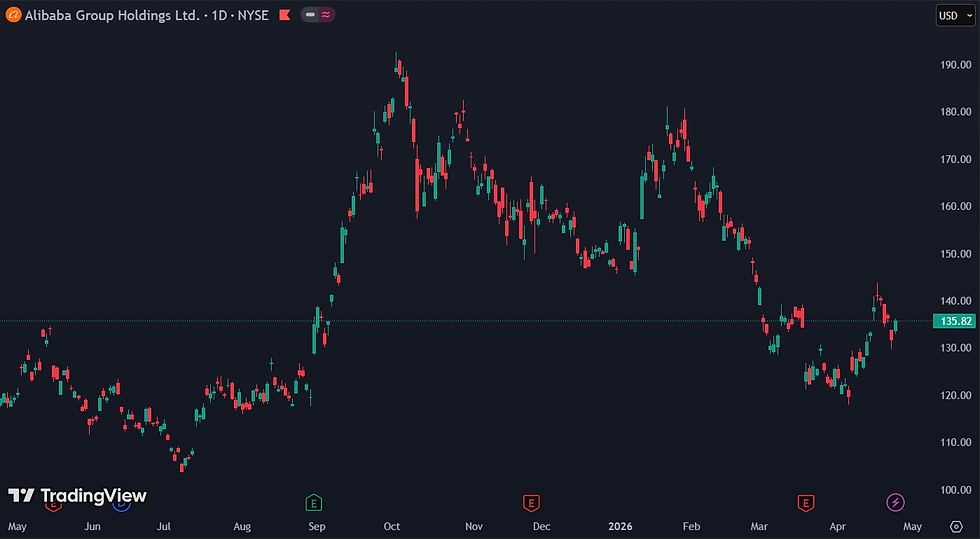Click the 190.00 price scale label
Image resolution: width=980 pixels, height=539 pixels.
956,64
